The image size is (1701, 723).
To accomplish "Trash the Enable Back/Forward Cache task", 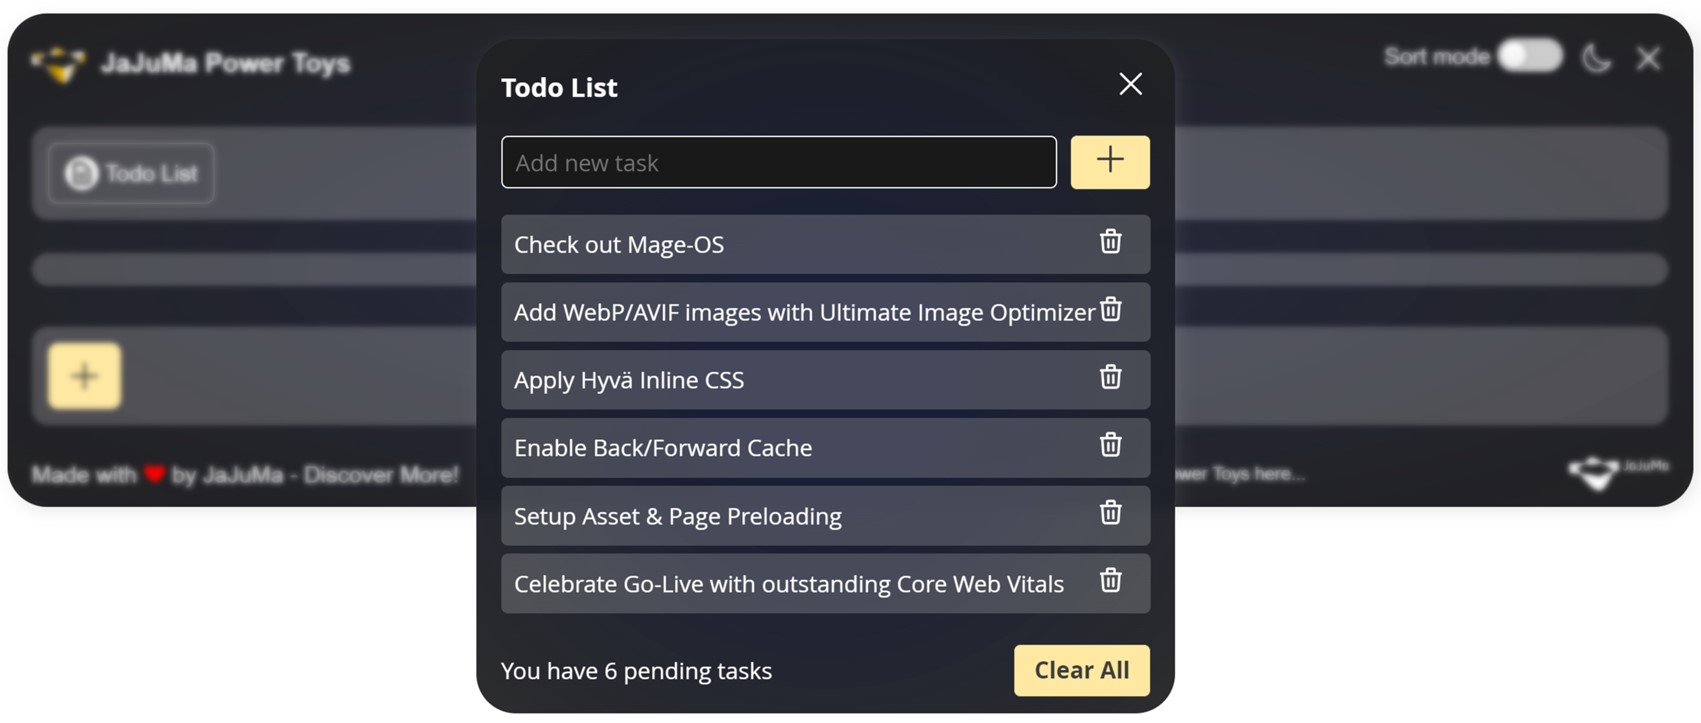I will [x=1110, y=445].
